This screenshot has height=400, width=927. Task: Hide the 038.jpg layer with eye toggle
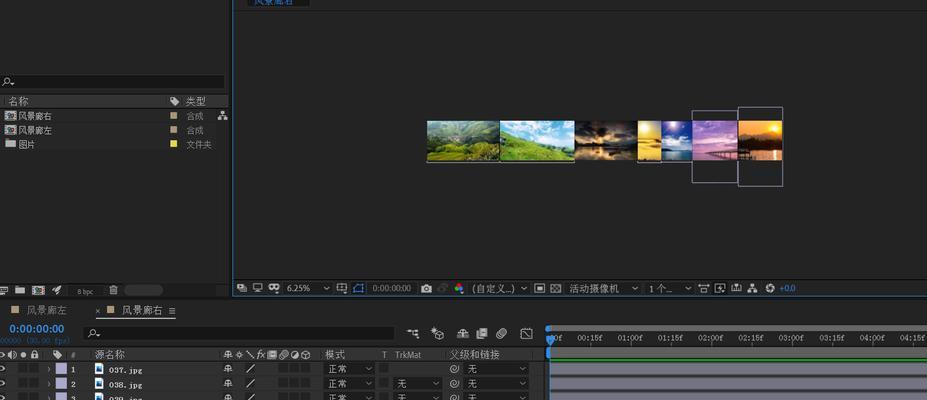tap(2, 384)
